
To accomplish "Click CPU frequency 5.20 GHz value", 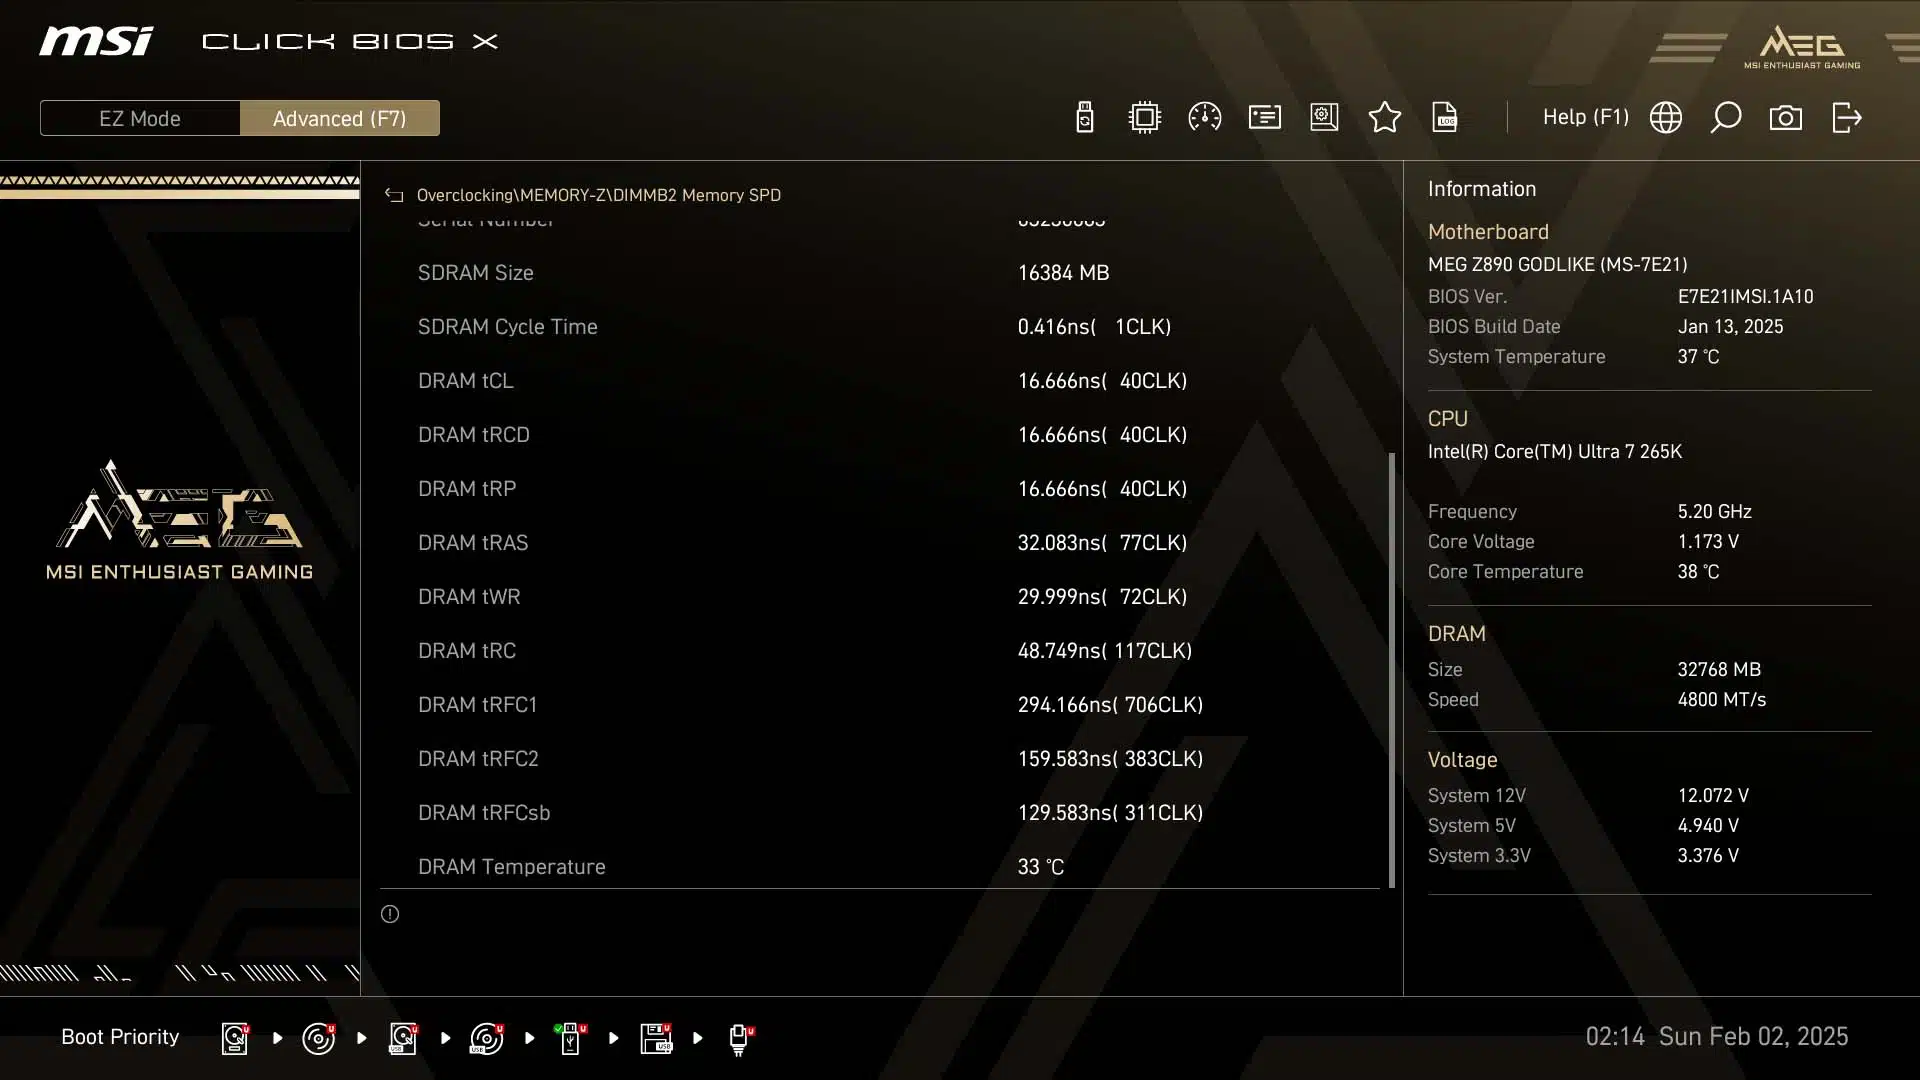I will click(x=1714, y=512).
